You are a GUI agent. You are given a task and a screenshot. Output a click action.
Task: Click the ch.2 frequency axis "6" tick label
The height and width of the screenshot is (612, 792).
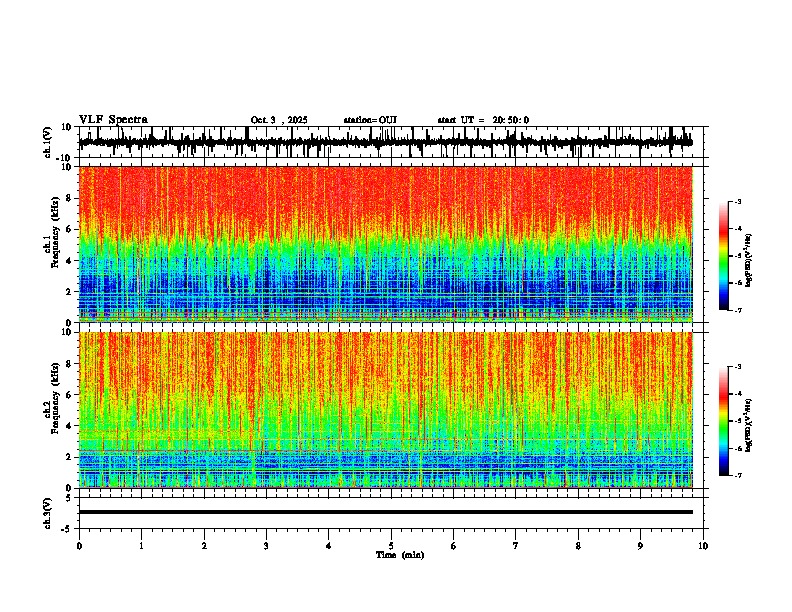click(x=69, y=395)
